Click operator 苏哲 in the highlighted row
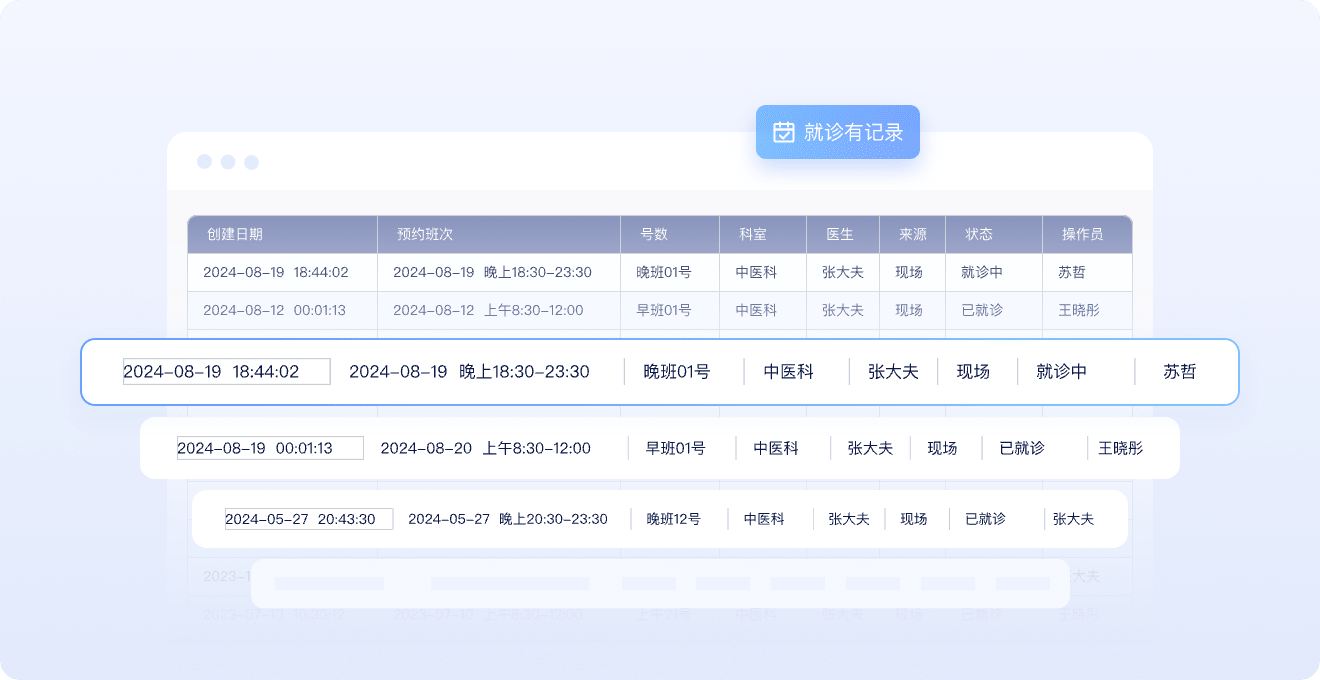This screenshot has height=680, width=1320. click(1179, 372)
